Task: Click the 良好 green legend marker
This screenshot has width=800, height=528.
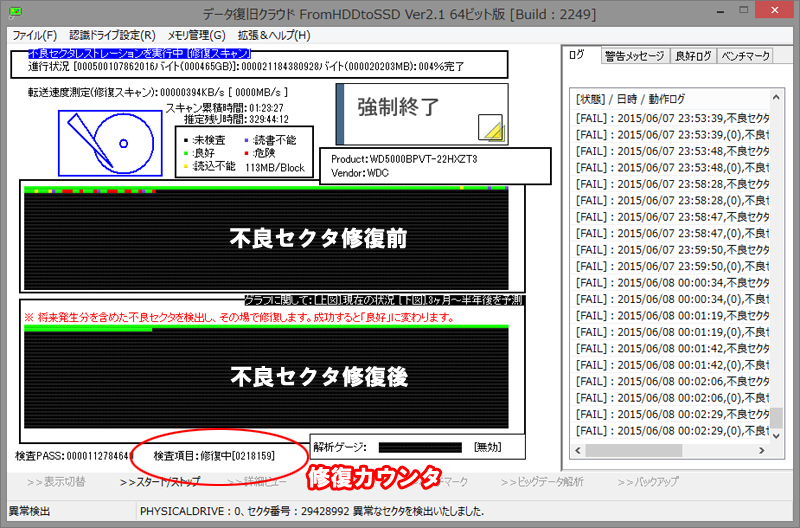Action: [186, 153]
